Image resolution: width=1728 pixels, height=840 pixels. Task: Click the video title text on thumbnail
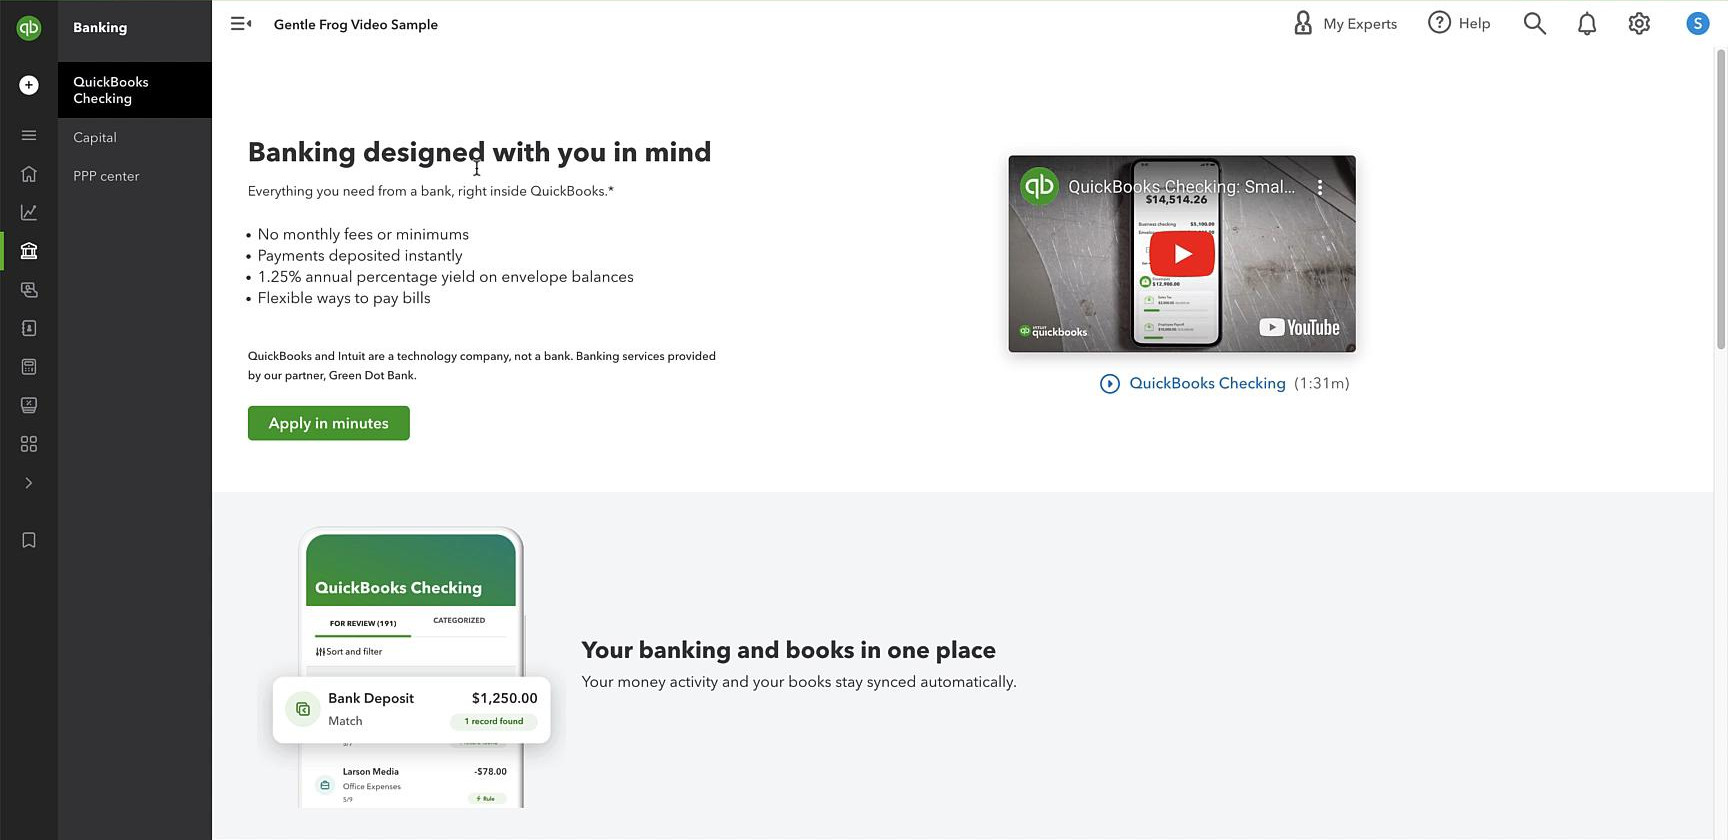pyautogui.click(x=1181, y=187)
